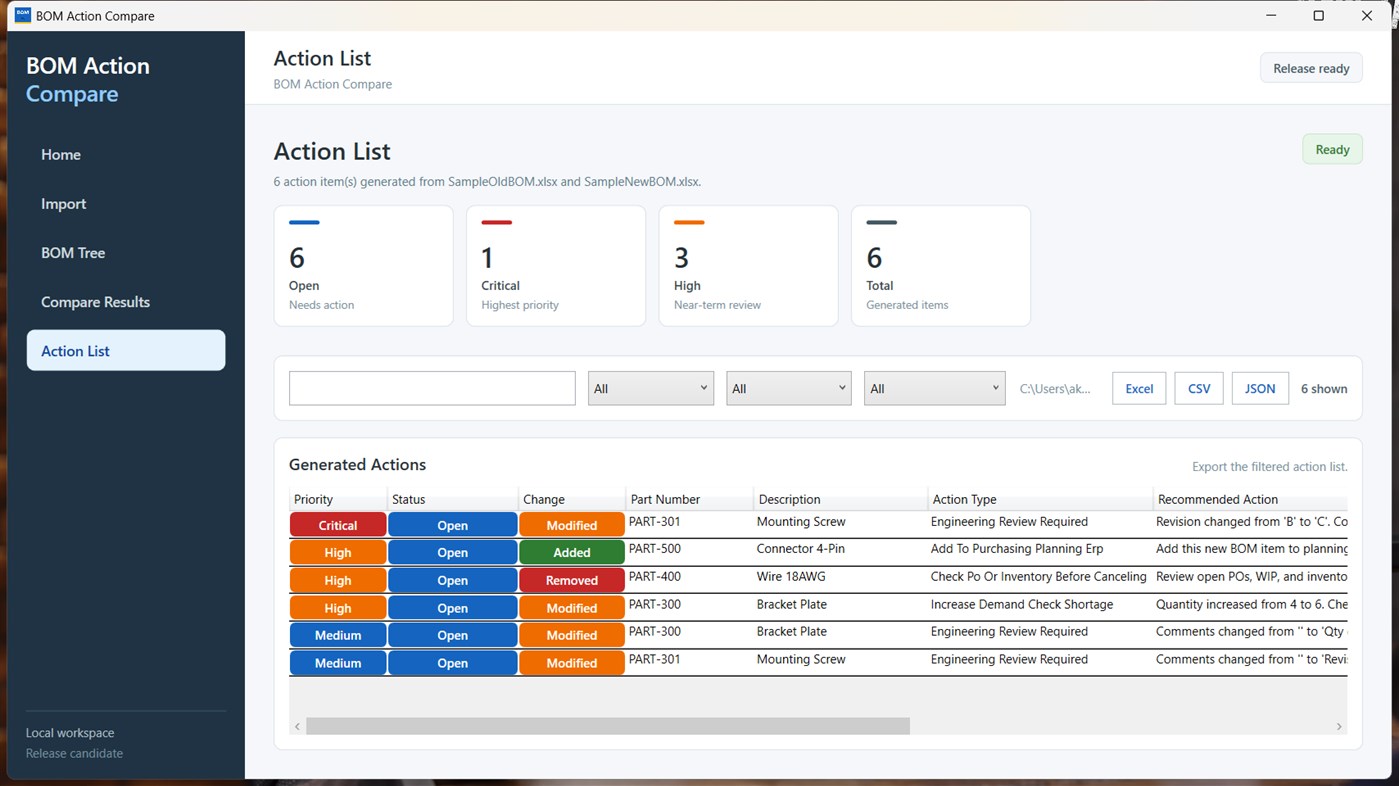Click the scrollbar left arrow
This screenshot has width=1399, height=786.
297,726
